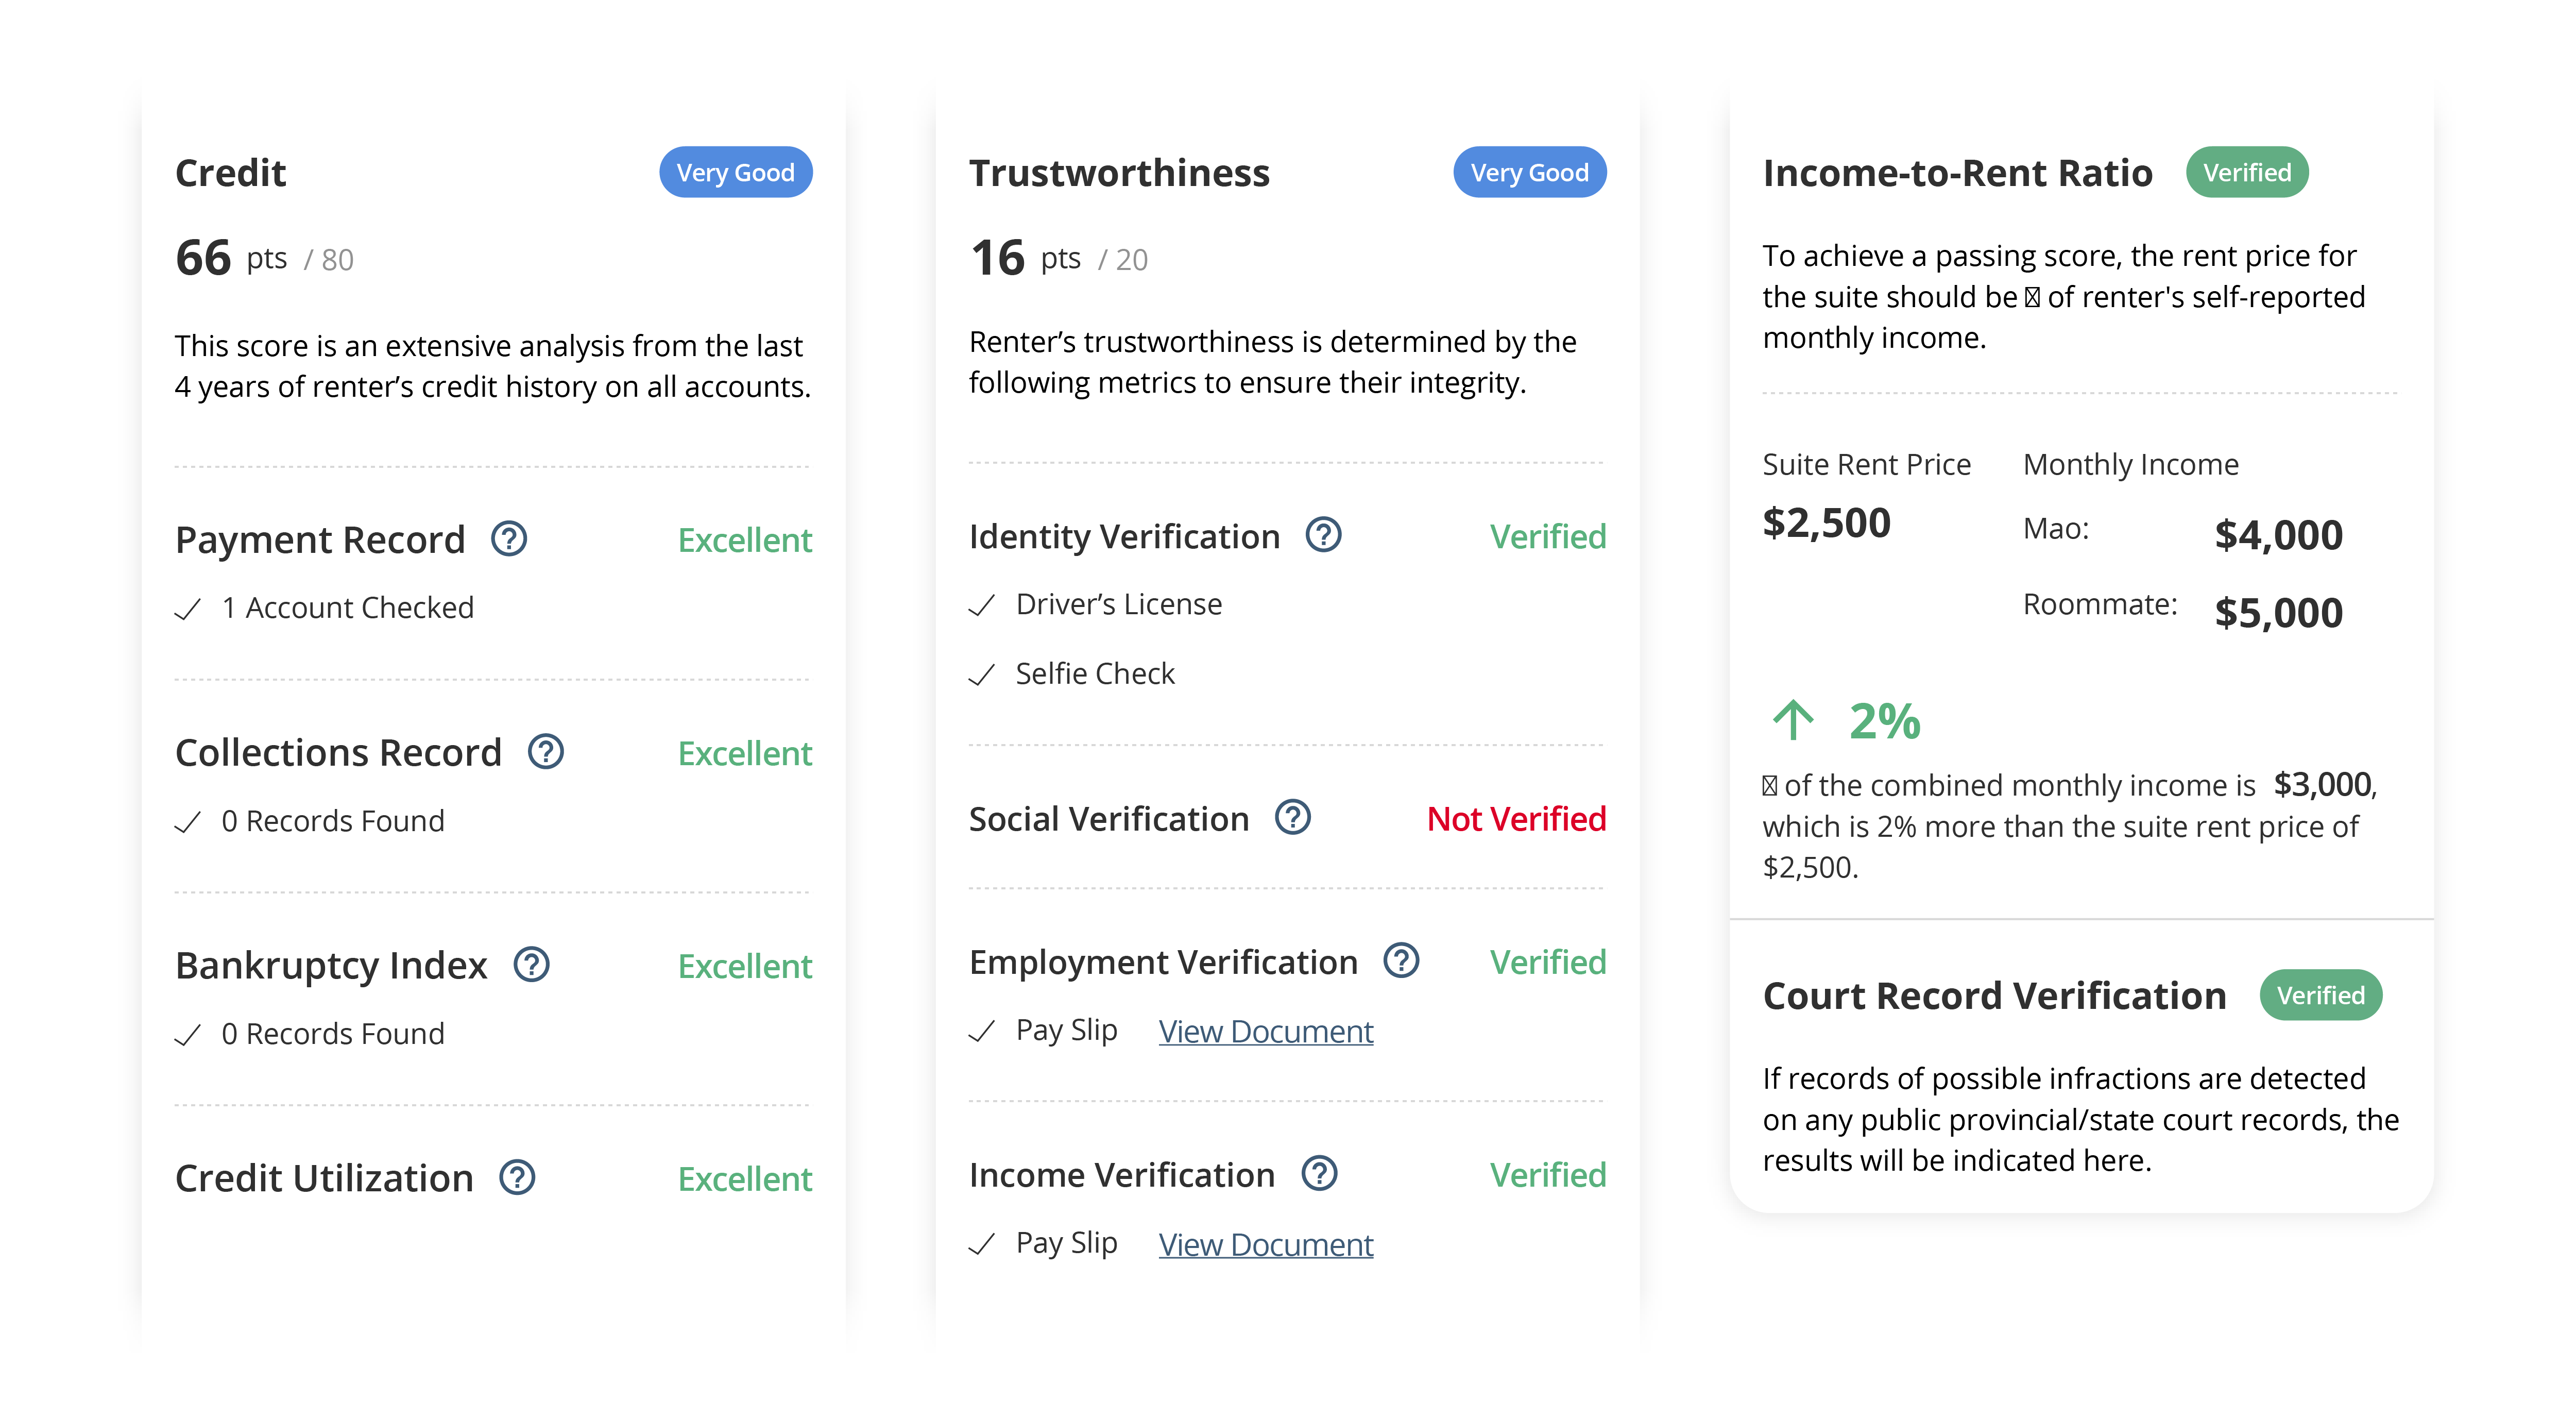
Task: Open the Credit Utilization help tooltip
Action: click(517, 1178)
